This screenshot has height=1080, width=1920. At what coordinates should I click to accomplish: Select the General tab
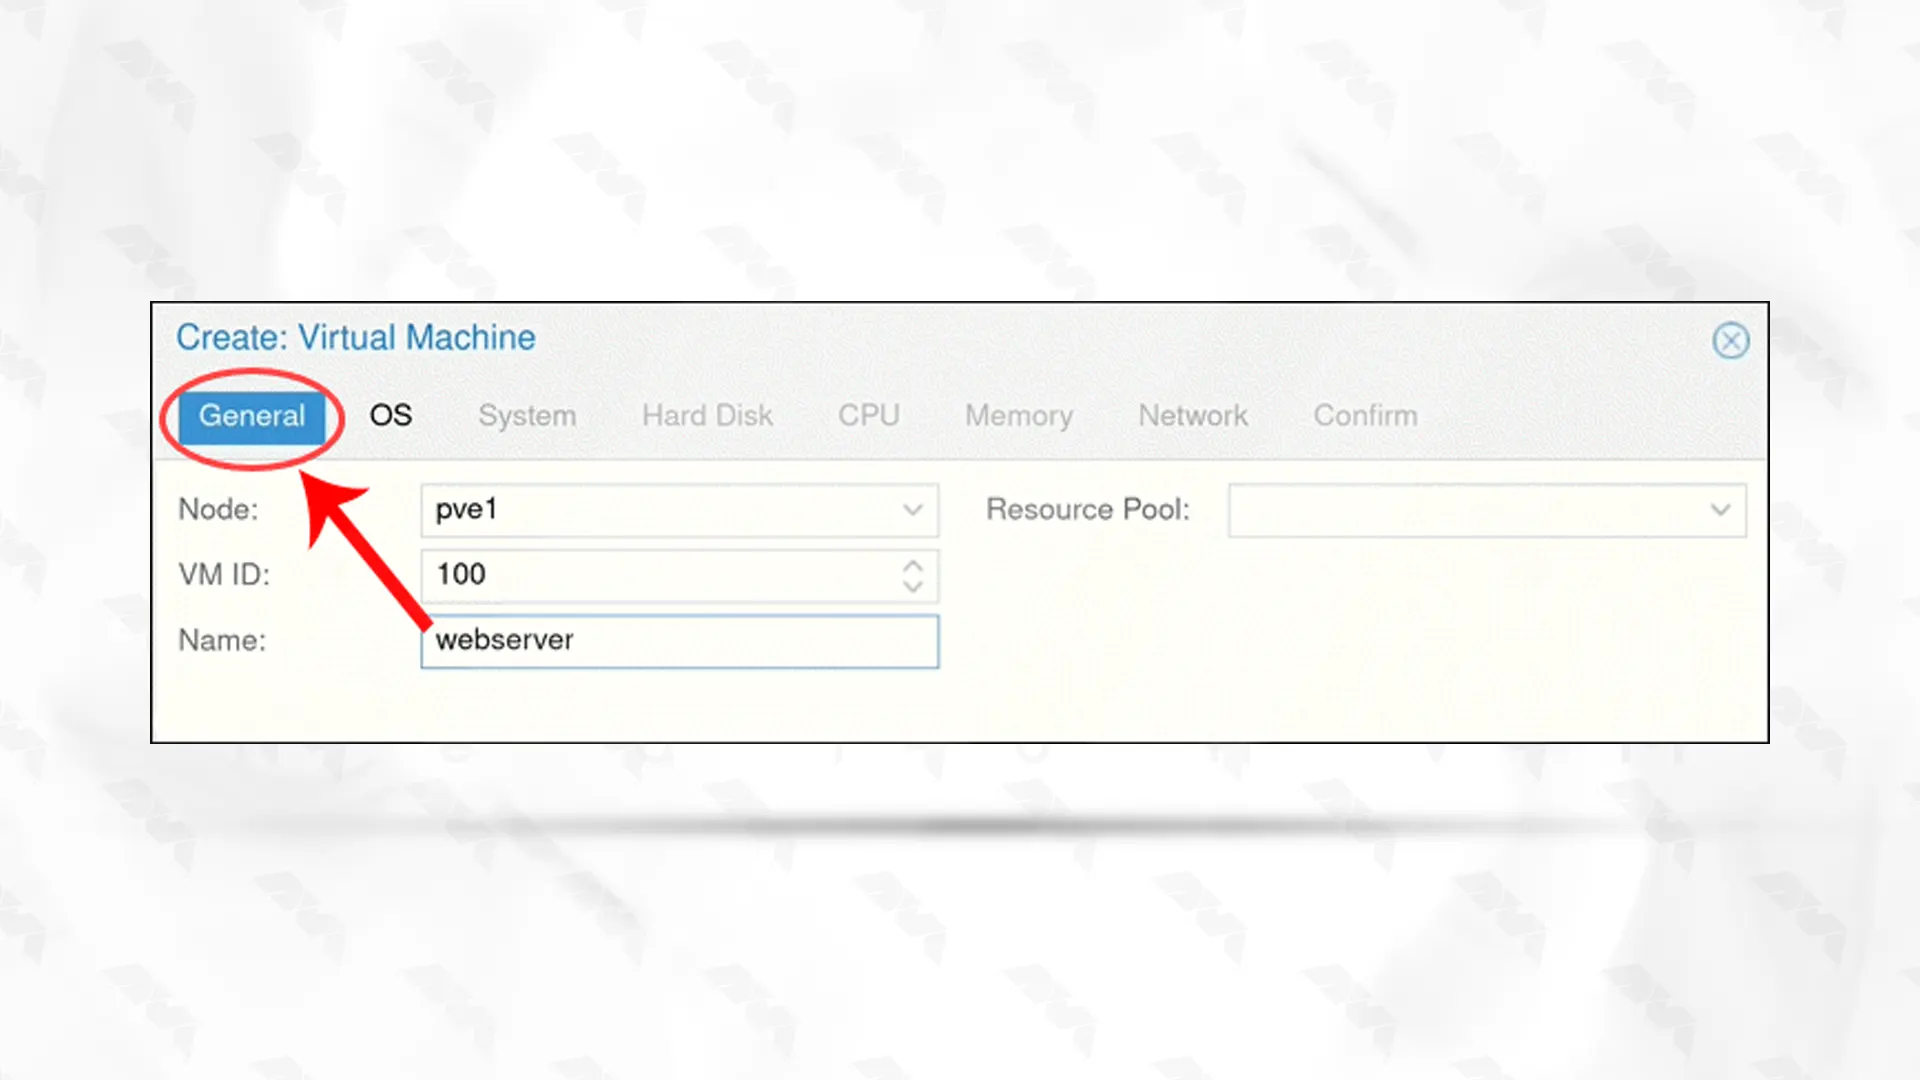[252, 416]
